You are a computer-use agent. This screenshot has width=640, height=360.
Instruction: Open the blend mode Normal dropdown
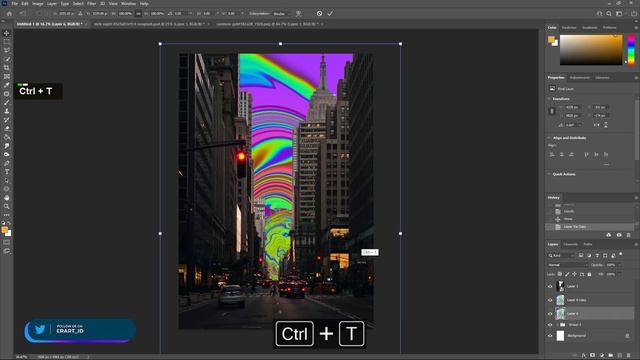pos(568,265)
